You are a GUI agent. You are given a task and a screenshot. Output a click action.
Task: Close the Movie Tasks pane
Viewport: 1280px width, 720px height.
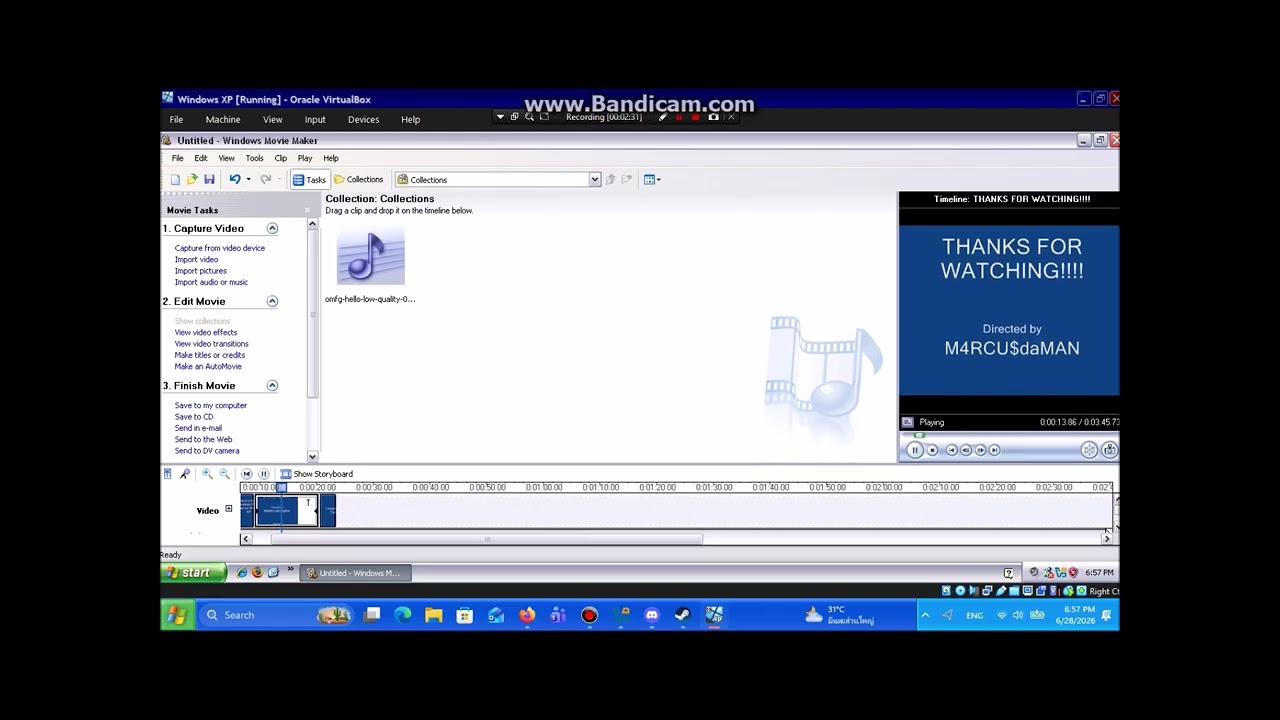click(x=307, y=210)
